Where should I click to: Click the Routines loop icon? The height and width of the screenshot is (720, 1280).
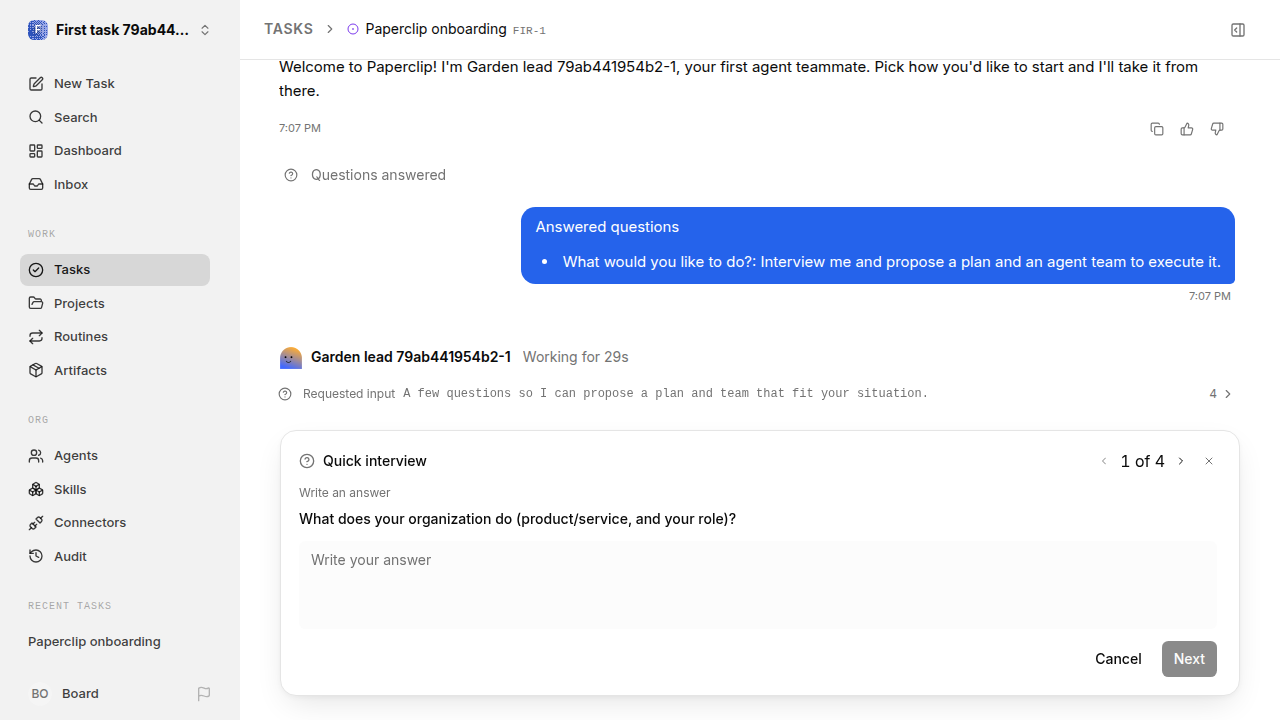36,337
